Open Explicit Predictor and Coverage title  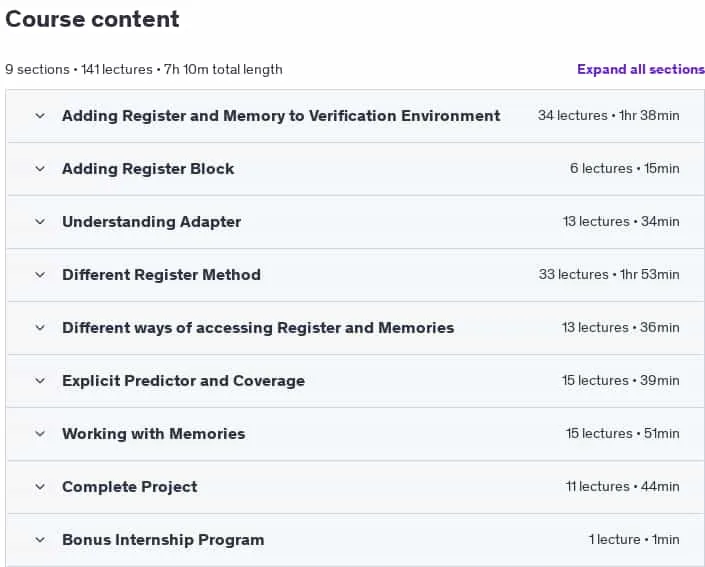pyautogui.click(x=183, y=381)
